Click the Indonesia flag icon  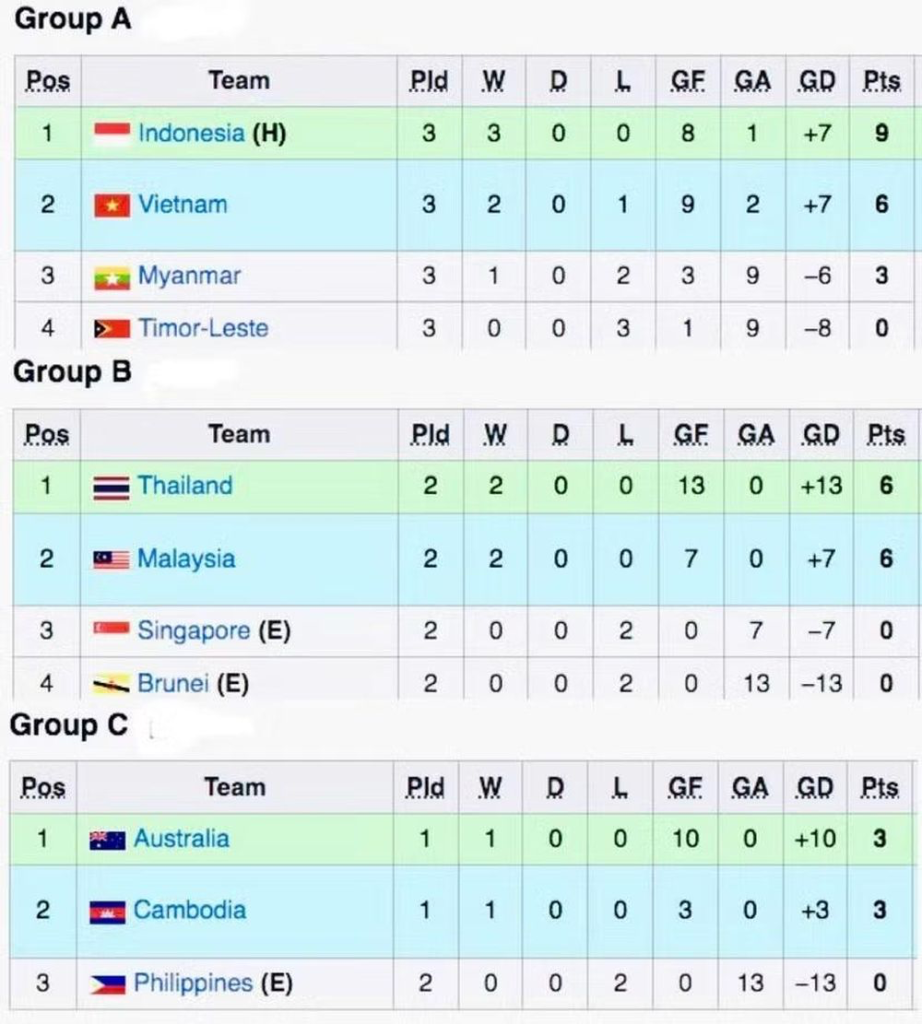(x=112, y=133)
